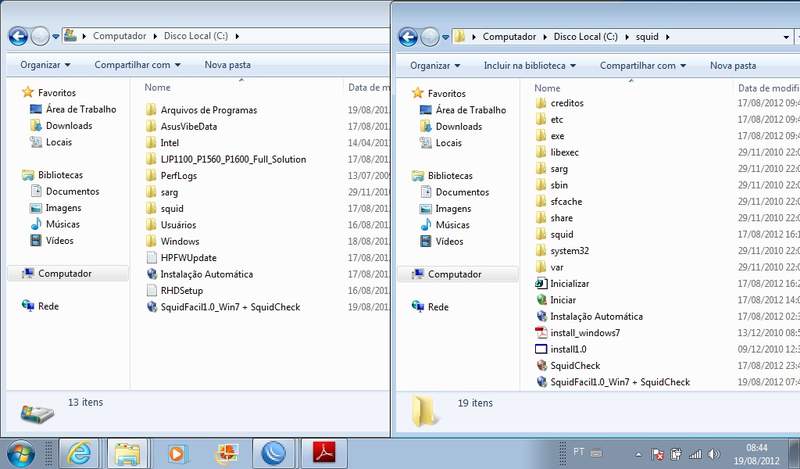Select the sfcache folder
The image size is (800, 469).
click(566, 202)
